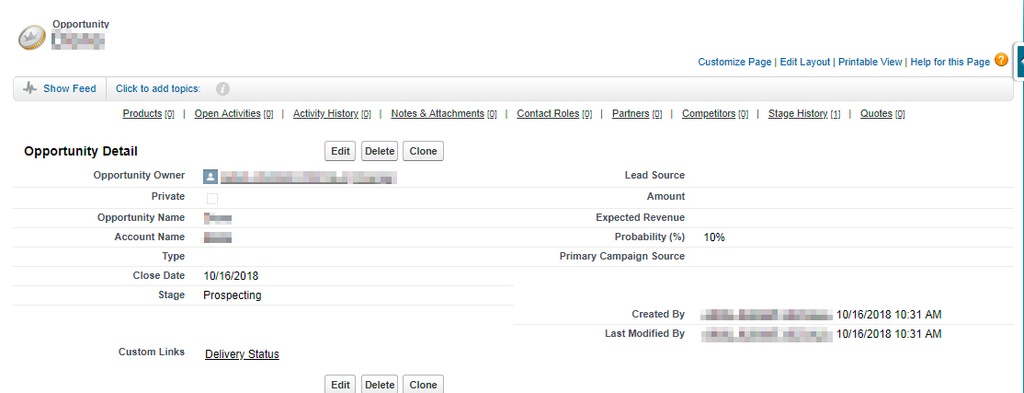Jump to Open Activities related list
The width and height of the screenshot is (1024, 393).
point(227,114)
